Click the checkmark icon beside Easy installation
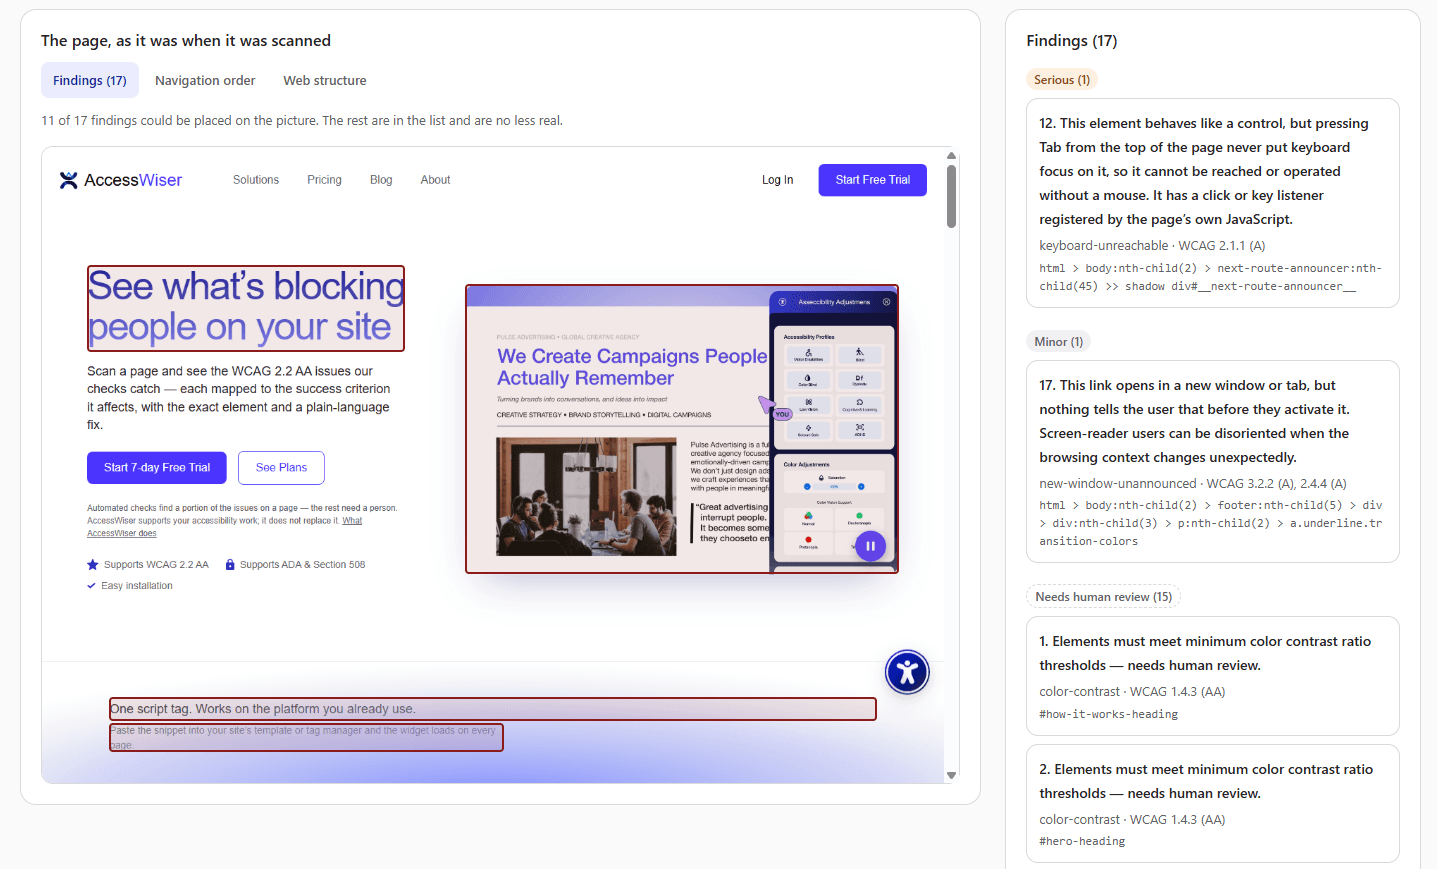1437x869 pixels. click(x=92, y=586)
